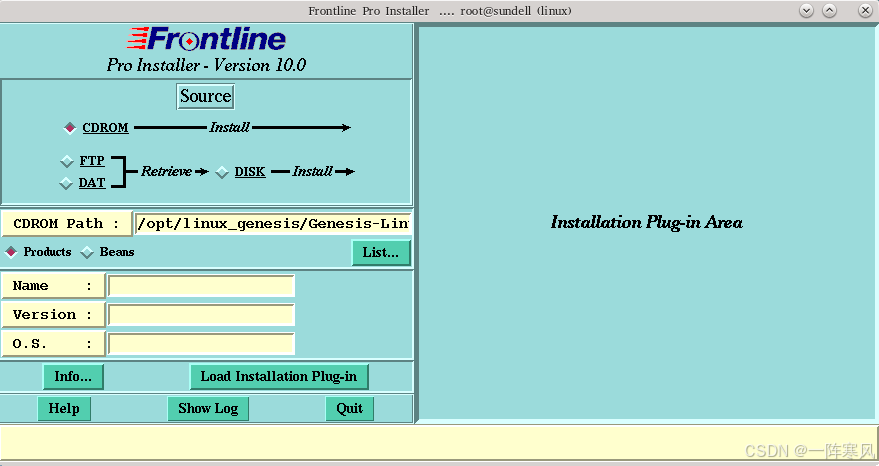Click Load Installation Plug-in button

pyautogui.click(x=279, y=376)
